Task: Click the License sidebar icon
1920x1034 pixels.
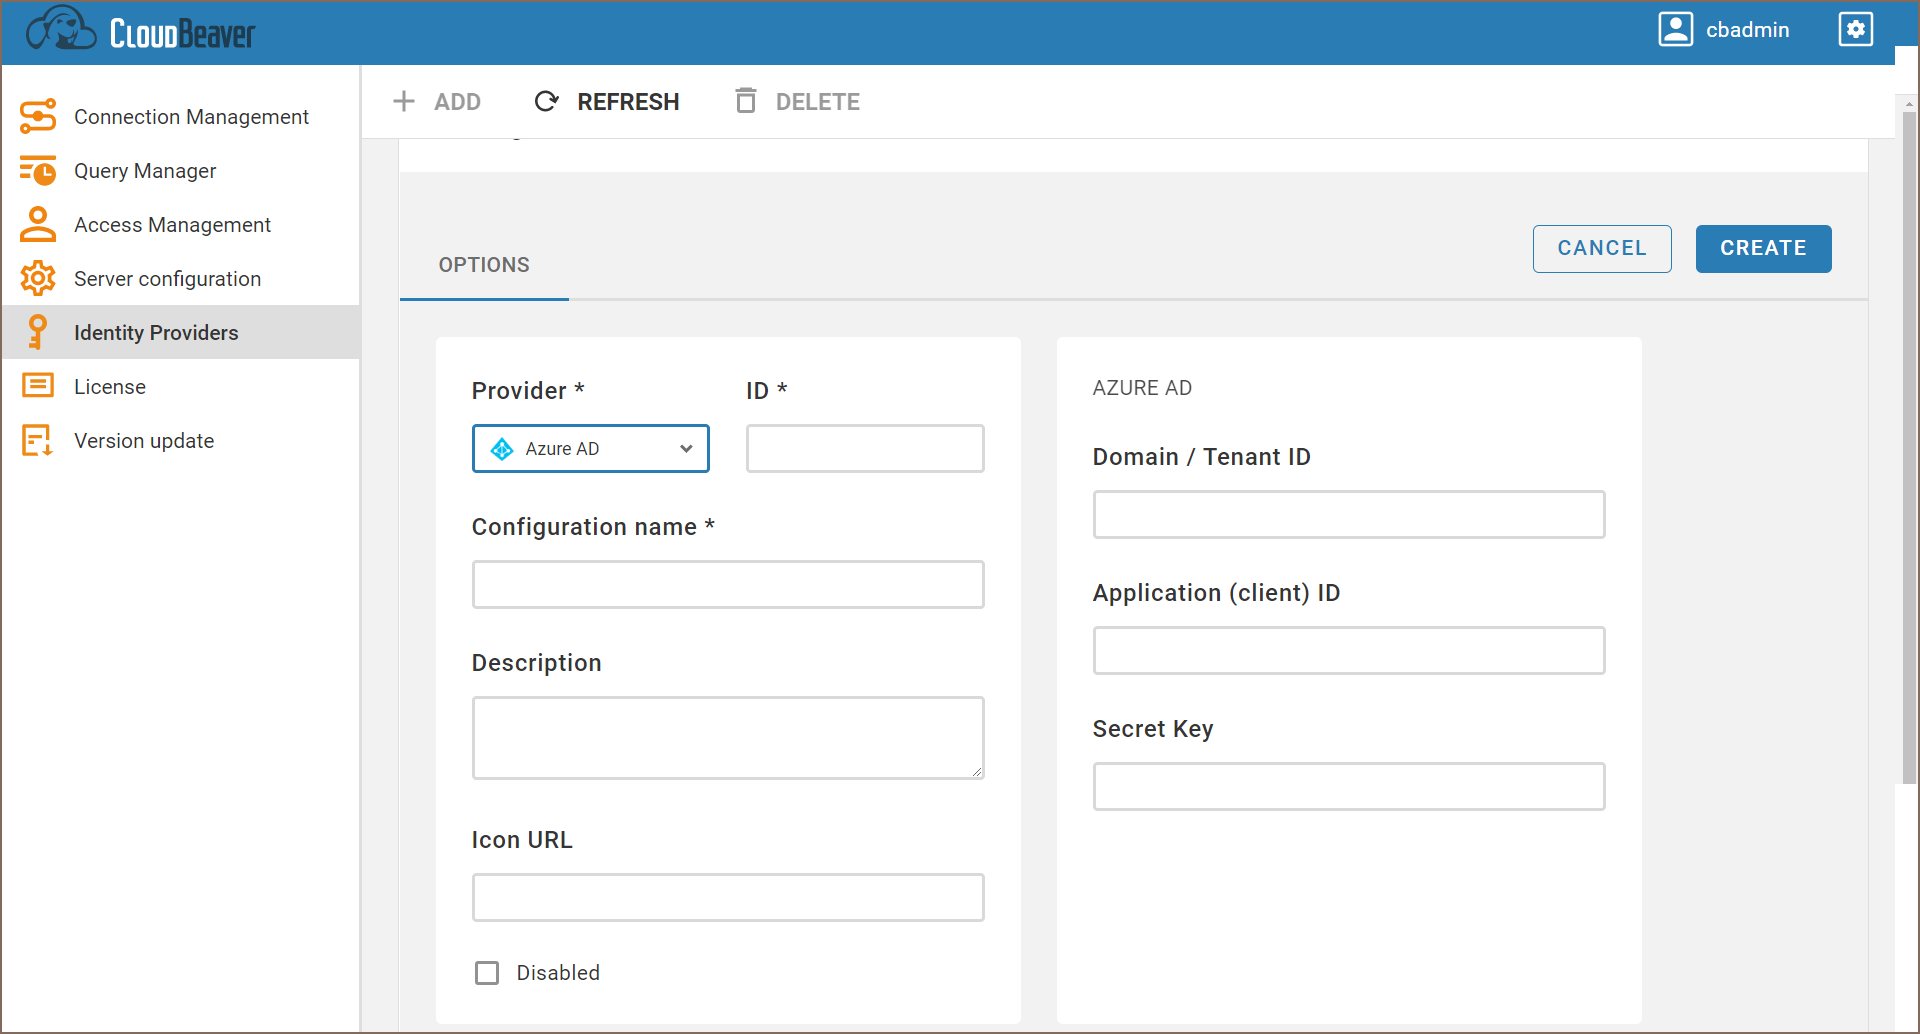Action: click(38, 387)
